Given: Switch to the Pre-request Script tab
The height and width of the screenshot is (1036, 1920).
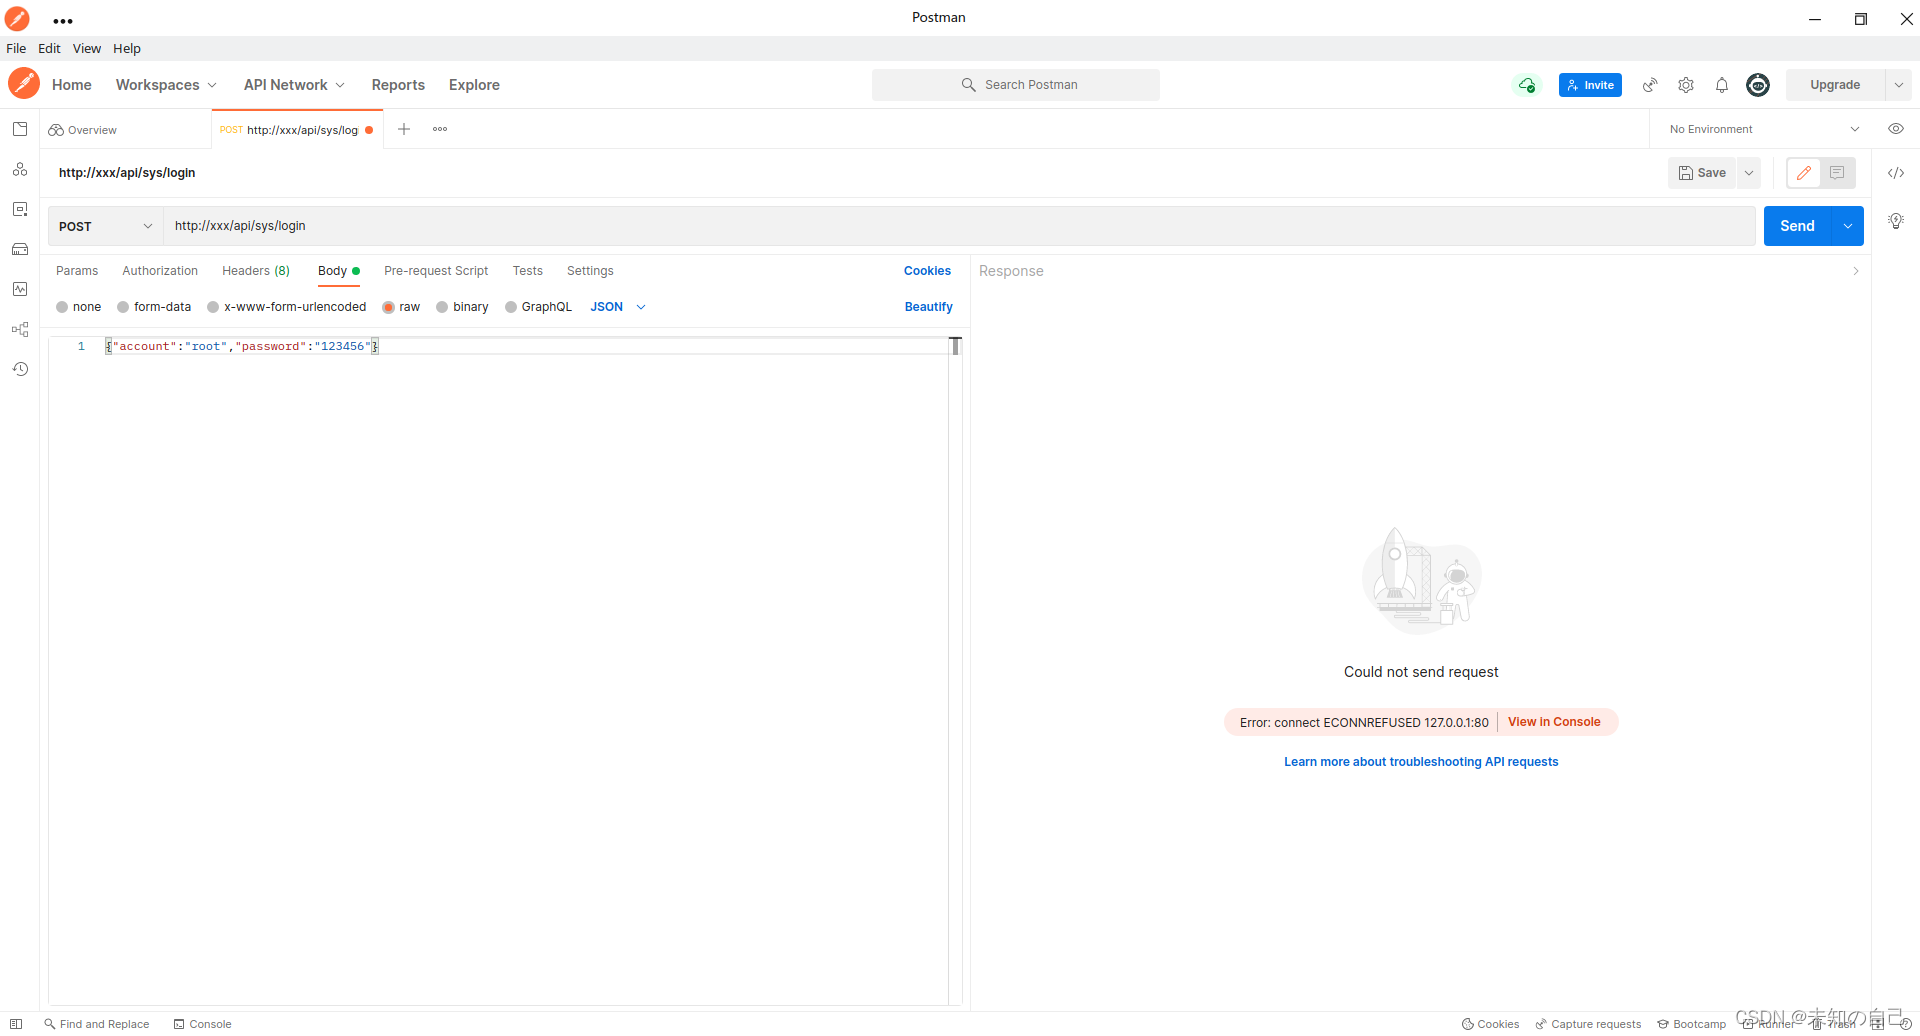Looking at the screenshot, I should point(436,271).
